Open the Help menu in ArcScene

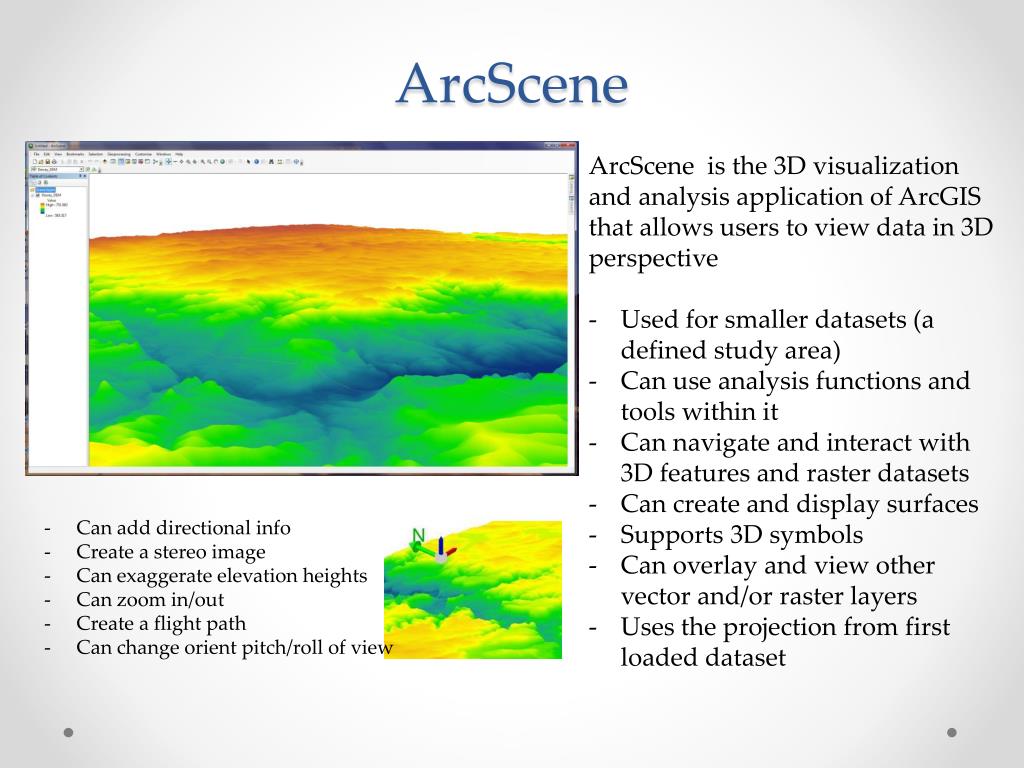click(179, 154)
